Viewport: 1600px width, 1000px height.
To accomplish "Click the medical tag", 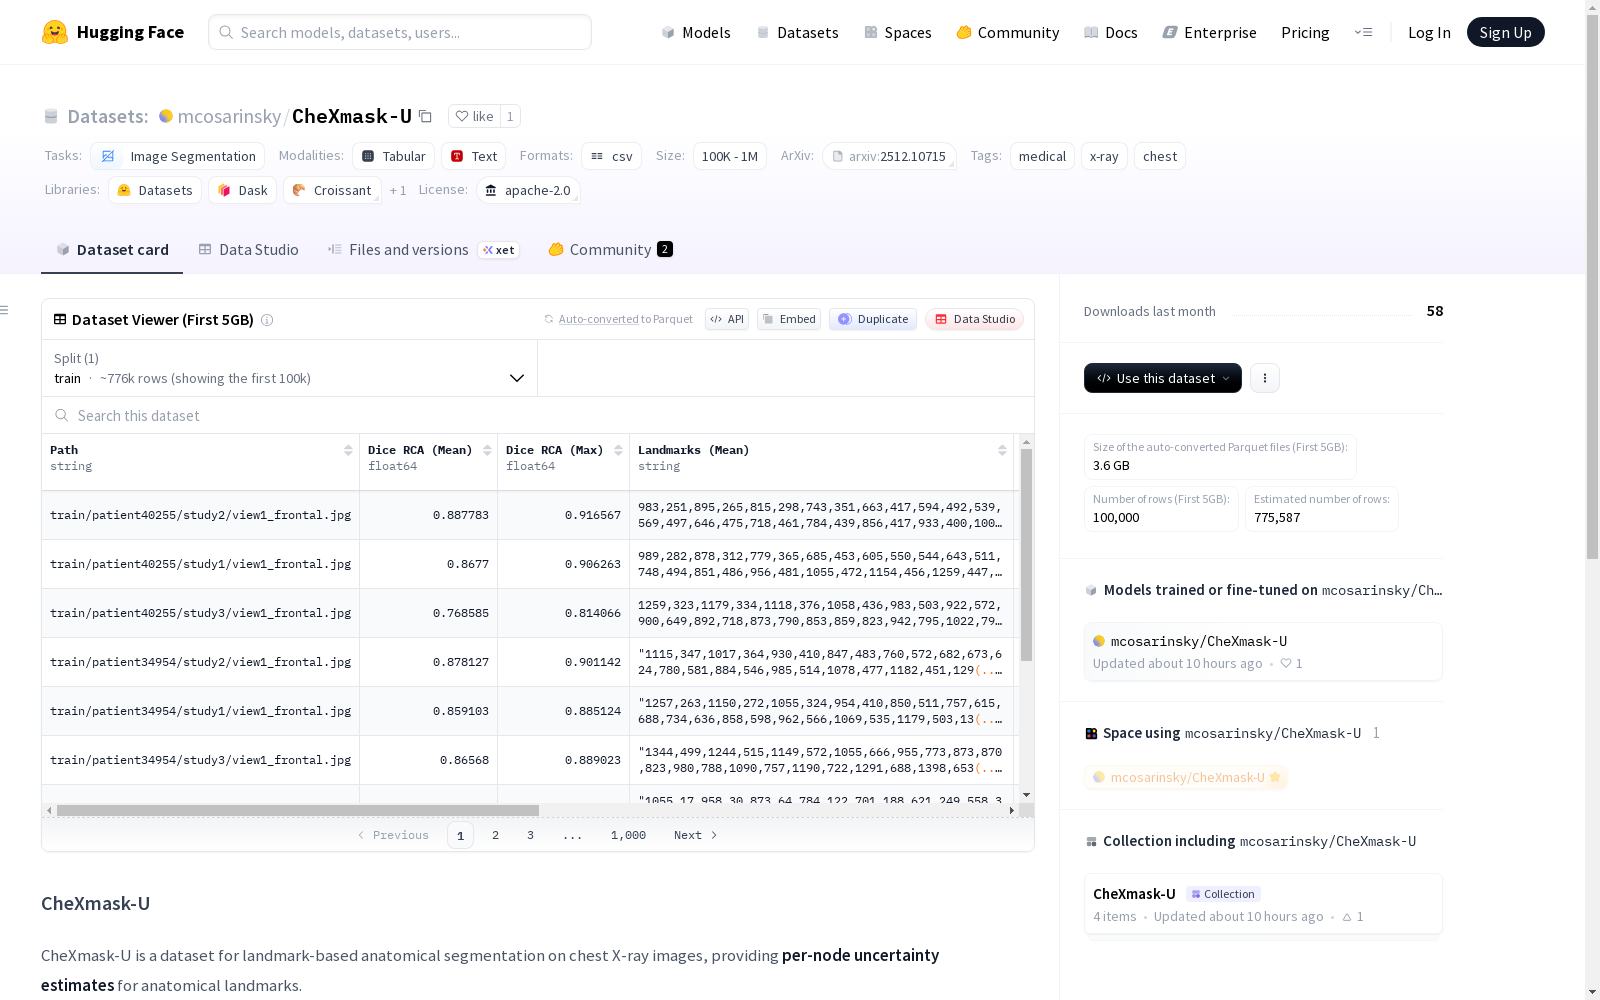I will pos(1042,156).
